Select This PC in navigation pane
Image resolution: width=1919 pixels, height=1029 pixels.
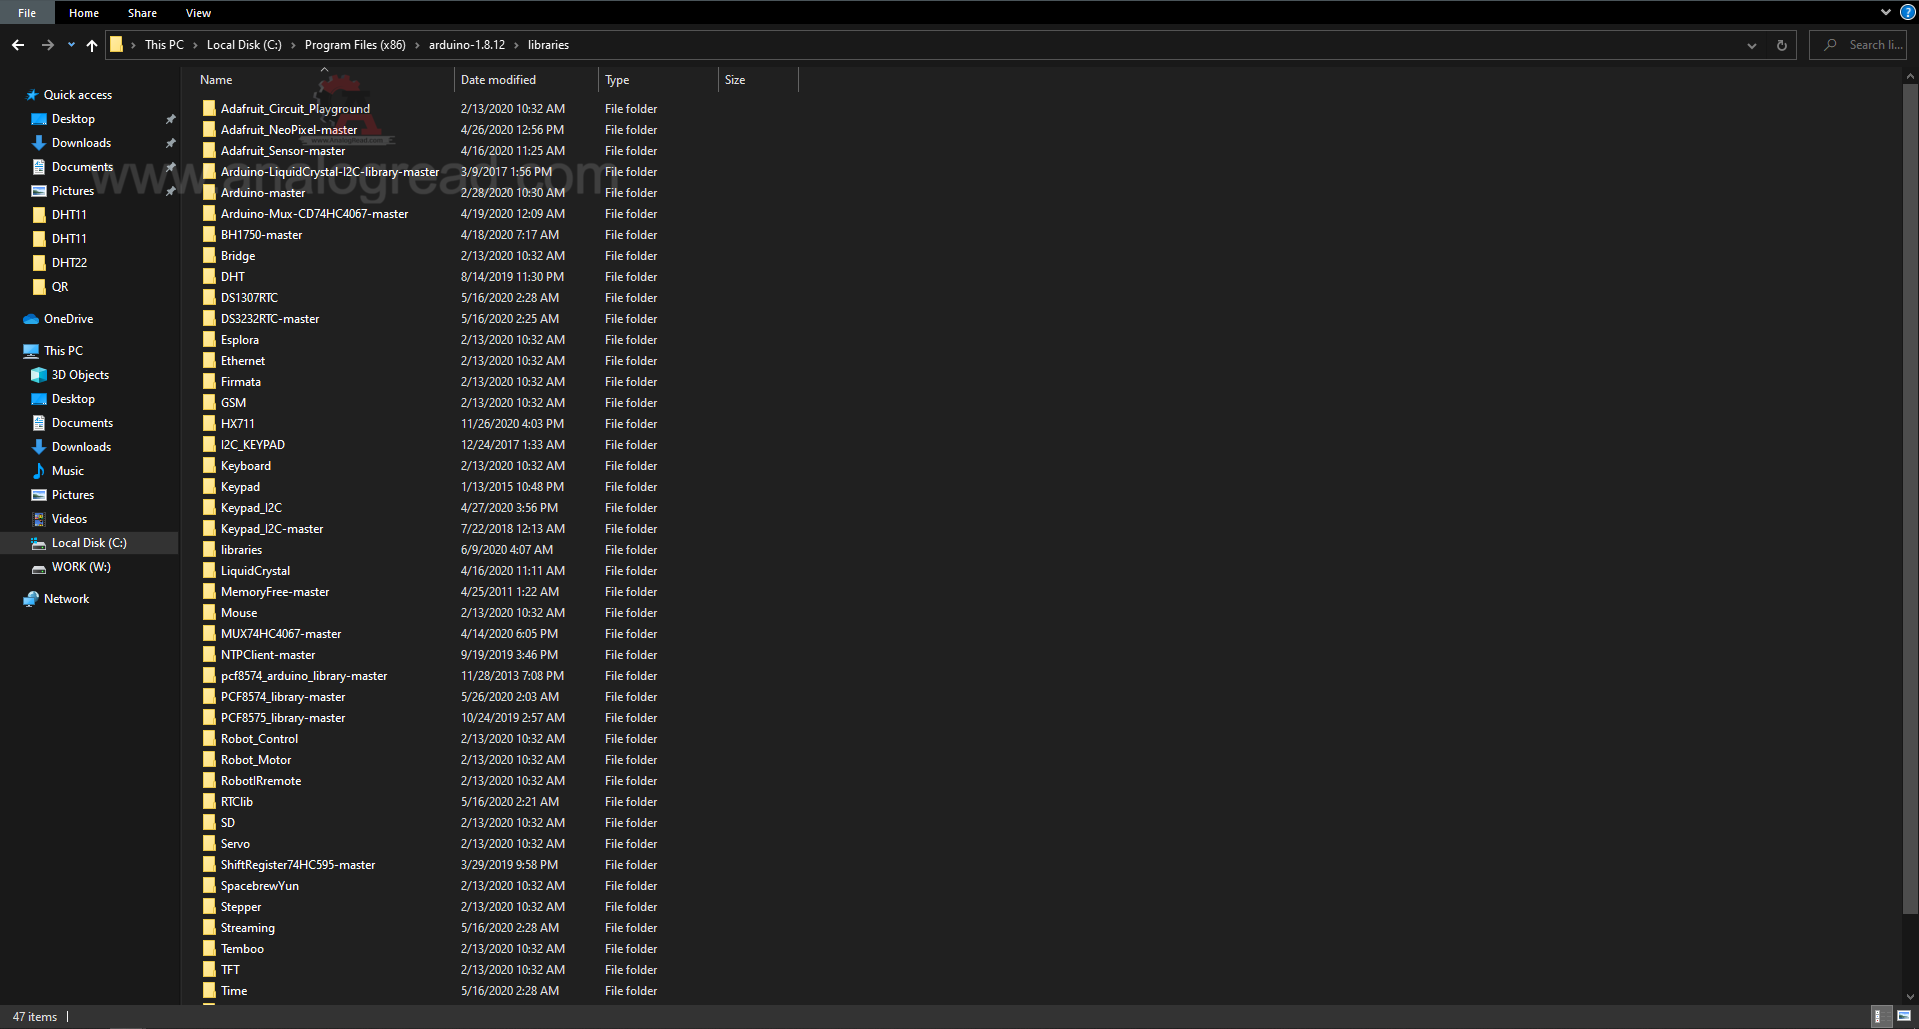pos(63,351)
